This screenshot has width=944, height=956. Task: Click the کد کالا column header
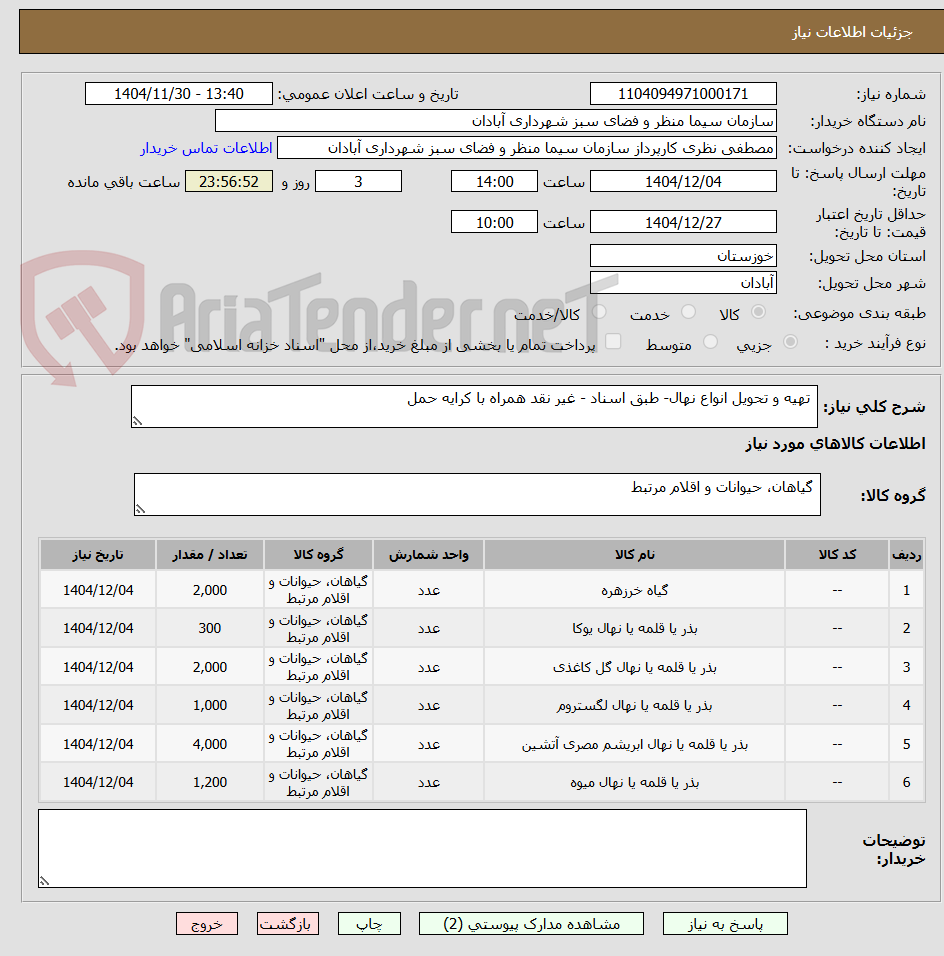tap(837, 555)
